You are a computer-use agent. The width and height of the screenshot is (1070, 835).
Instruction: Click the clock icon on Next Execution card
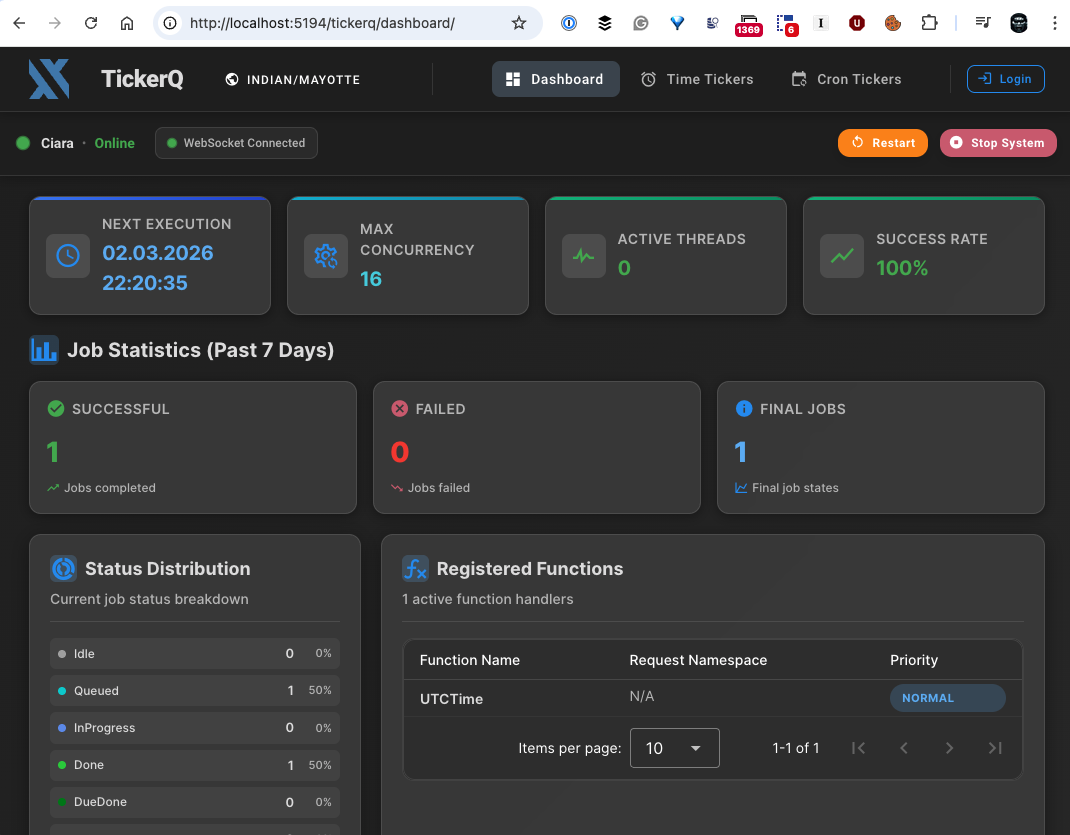pyautogui.click(x=67, y=256)
